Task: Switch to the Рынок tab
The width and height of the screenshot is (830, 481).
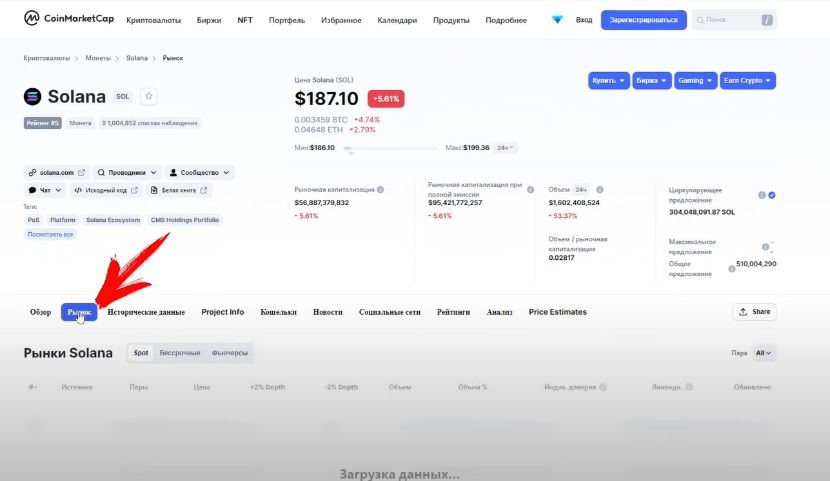Action: (79, 312)
